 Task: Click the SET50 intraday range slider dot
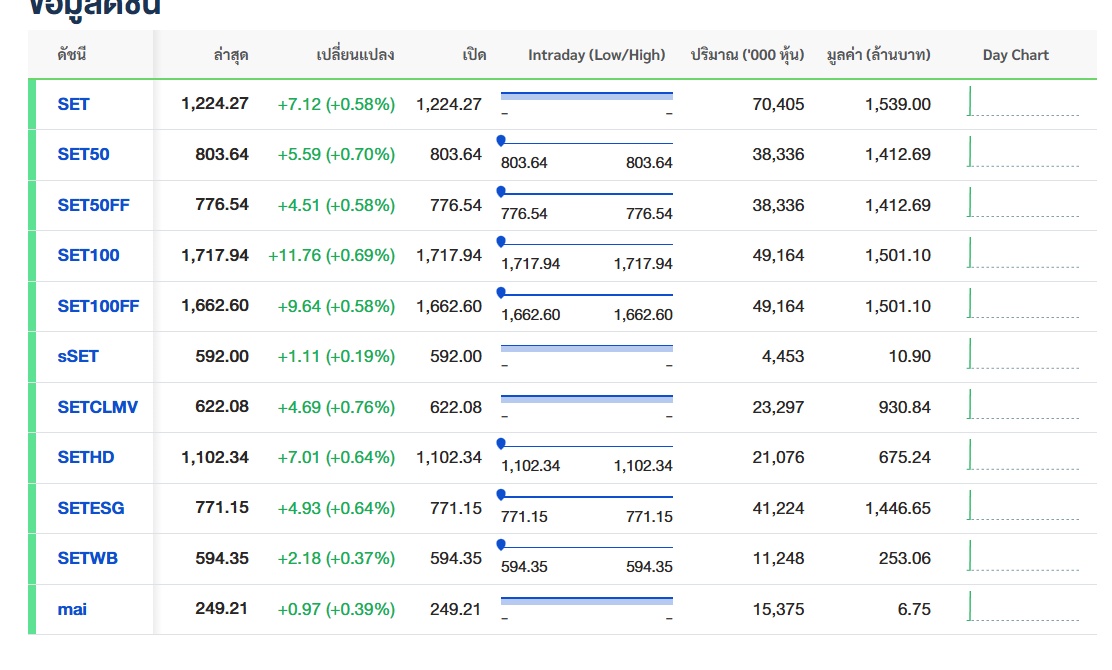[501, 140]
